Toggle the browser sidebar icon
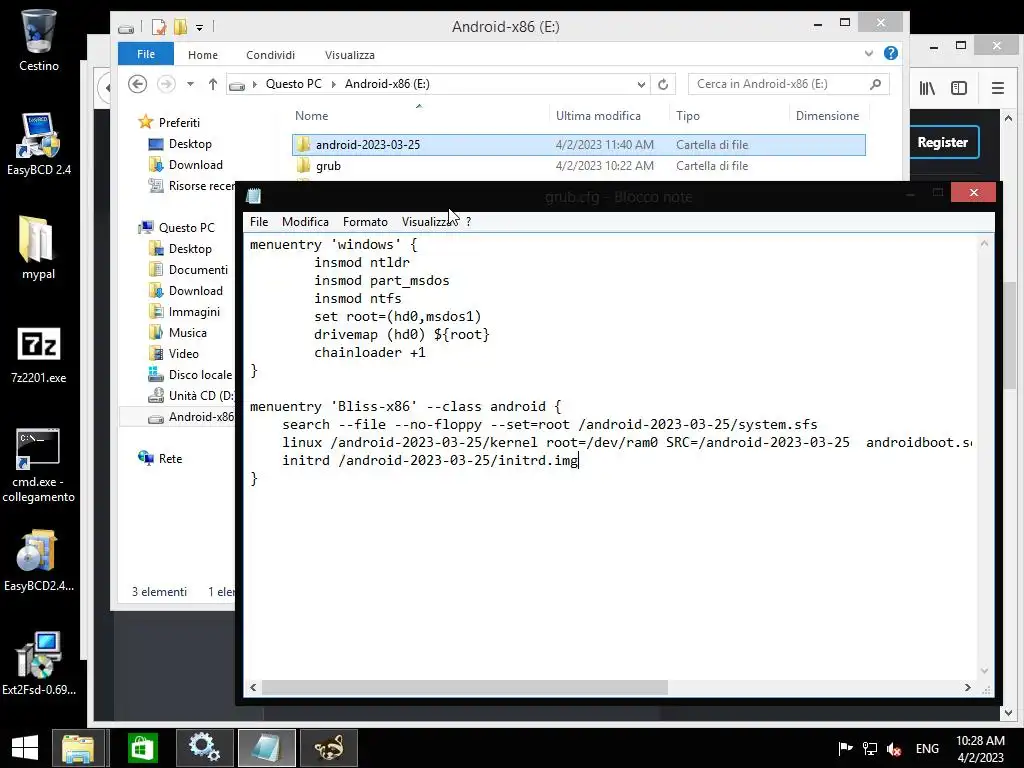The width and height of the screenshot is (1024, 768). pyautogui.click(x=959, y=88)
